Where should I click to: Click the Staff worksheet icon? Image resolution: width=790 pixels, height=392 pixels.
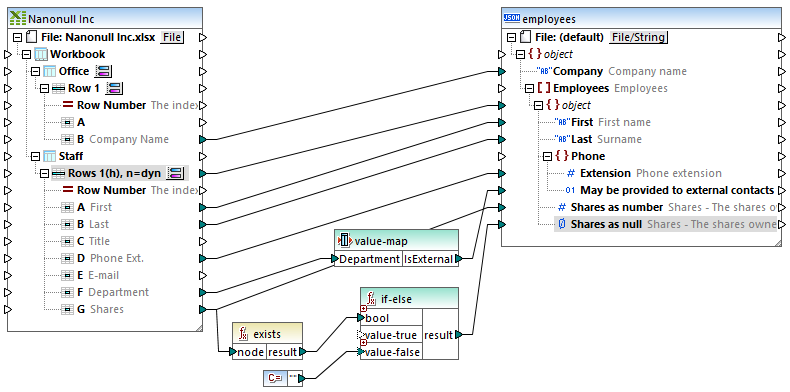pos(50,156)
